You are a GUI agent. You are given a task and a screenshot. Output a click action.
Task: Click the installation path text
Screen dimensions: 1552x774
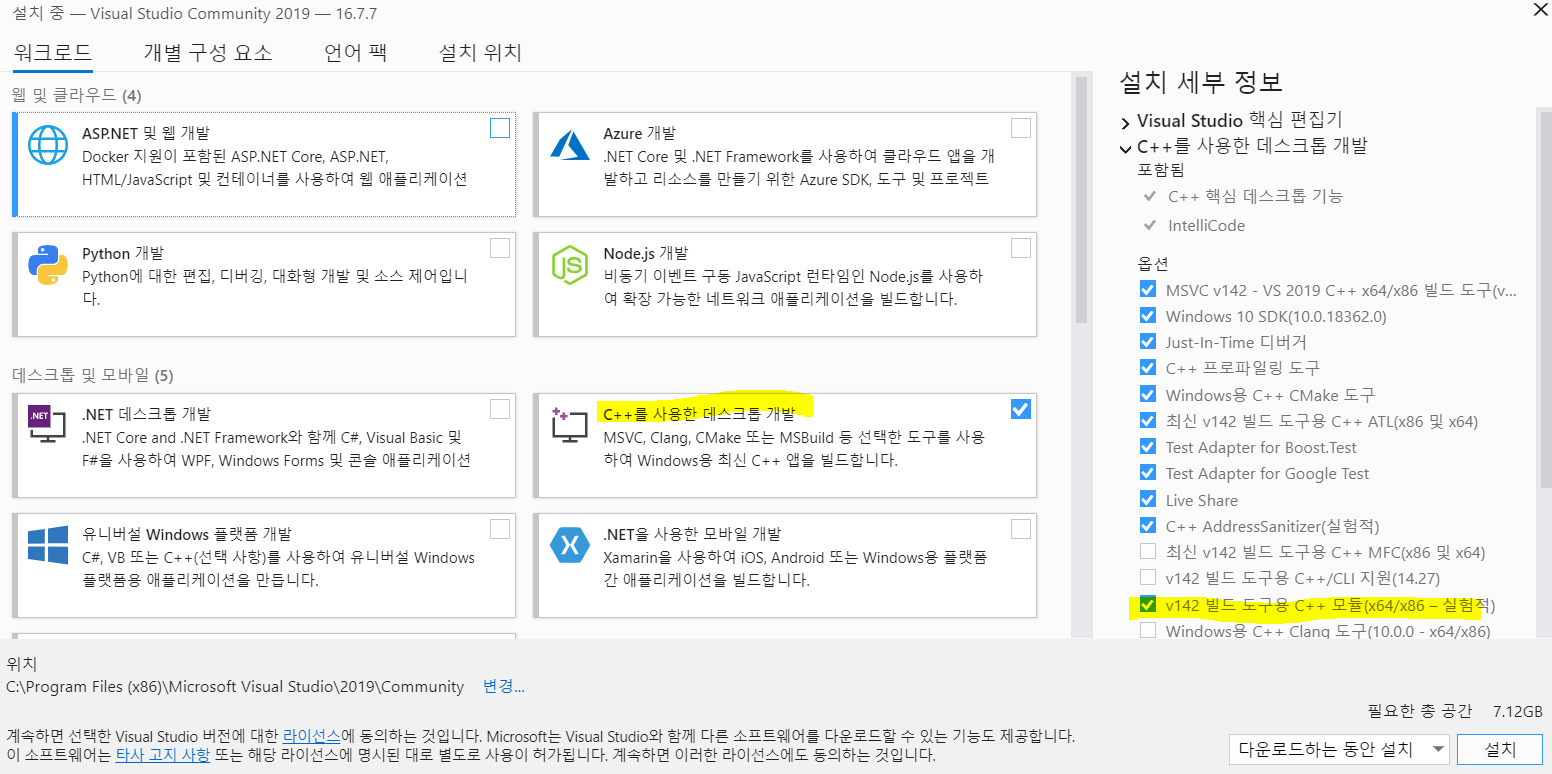tap(235, 686)
